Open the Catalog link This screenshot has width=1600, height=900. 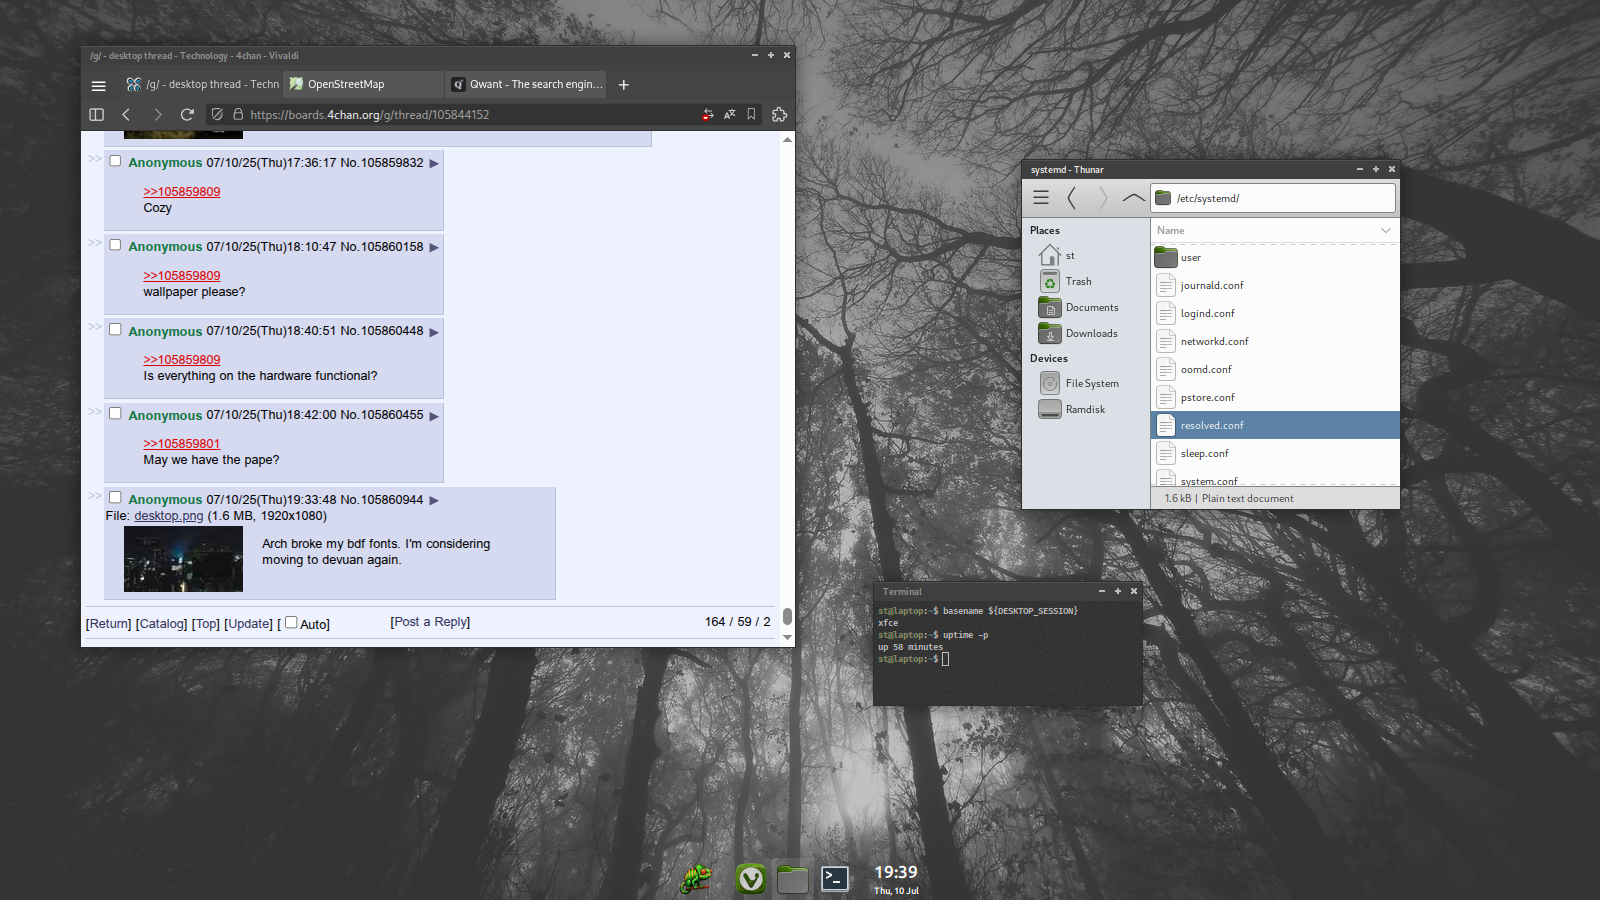[162, 624]
